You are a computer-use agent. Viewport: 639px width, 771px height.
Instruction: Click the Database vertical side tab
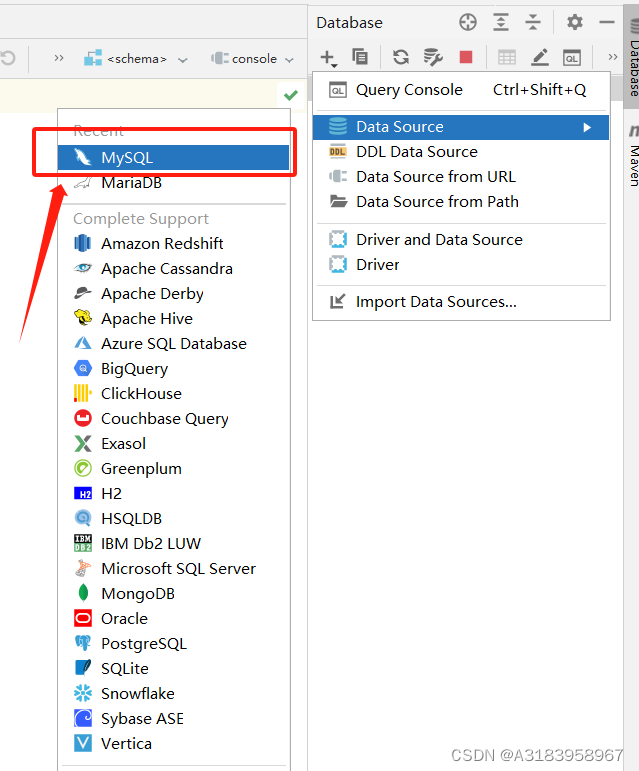(633, 57)
